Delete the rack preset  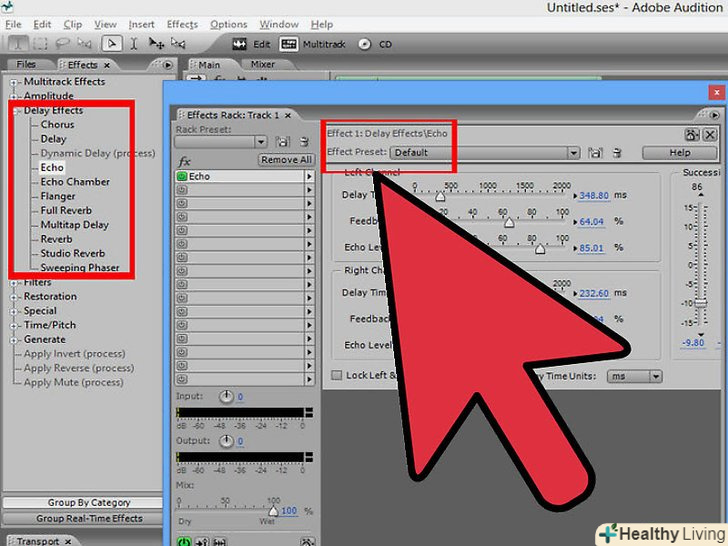coord(304,142)
